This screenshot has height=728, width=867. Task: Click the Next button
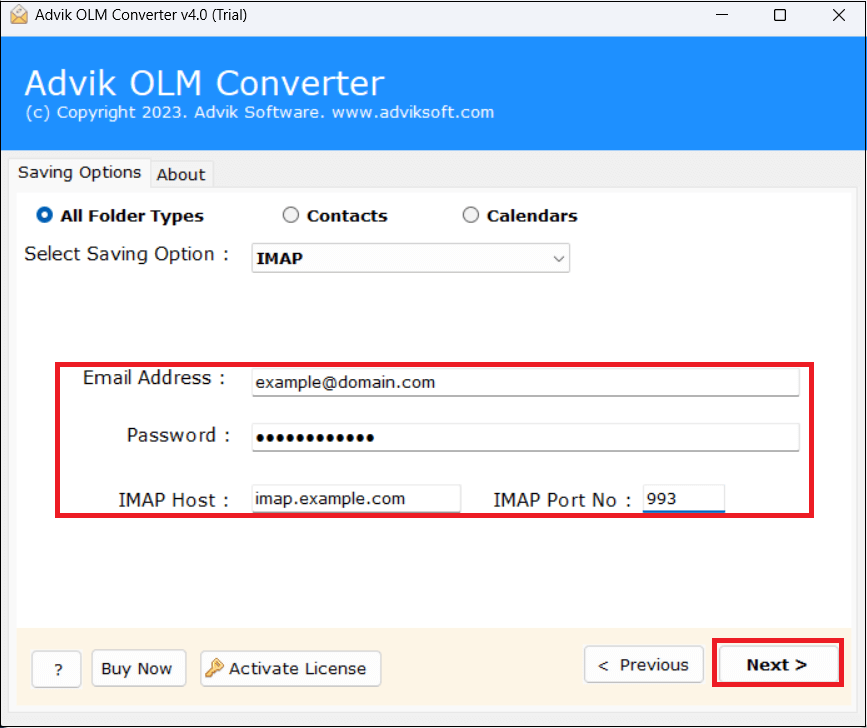point(778,663)
